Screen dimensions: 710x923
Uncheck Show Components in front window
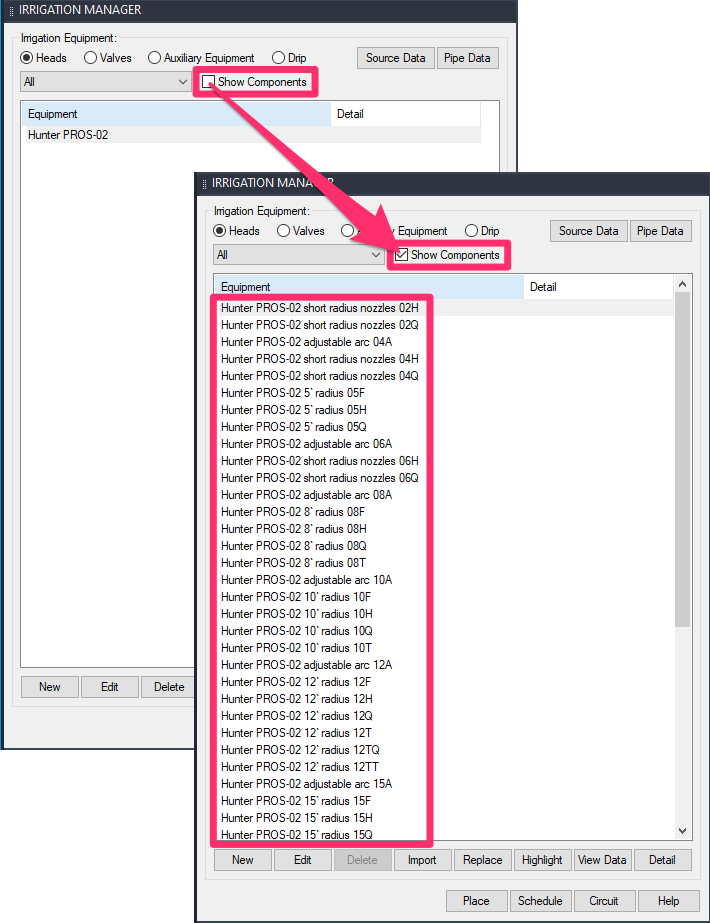pyautogui.click(x=402, y=255)
